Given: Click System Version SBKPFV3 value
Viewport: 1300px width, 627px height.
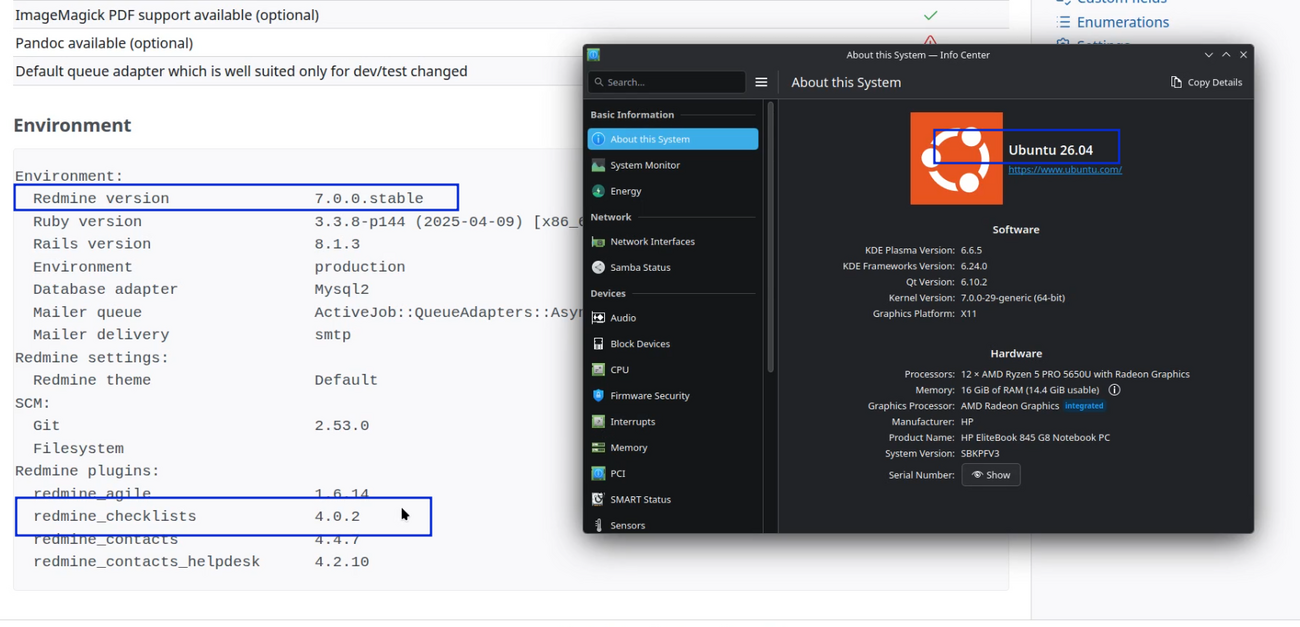Looking at the screenshot, I should click(x=980, y=454).
